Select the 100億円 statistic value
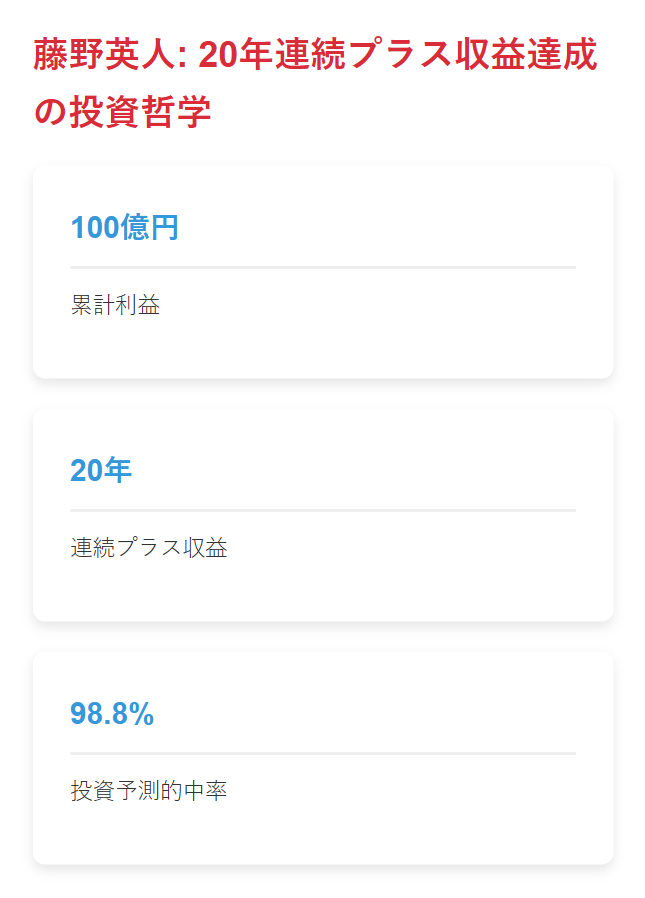Viewport: 645px width, 898px height. tap(125, 227)
